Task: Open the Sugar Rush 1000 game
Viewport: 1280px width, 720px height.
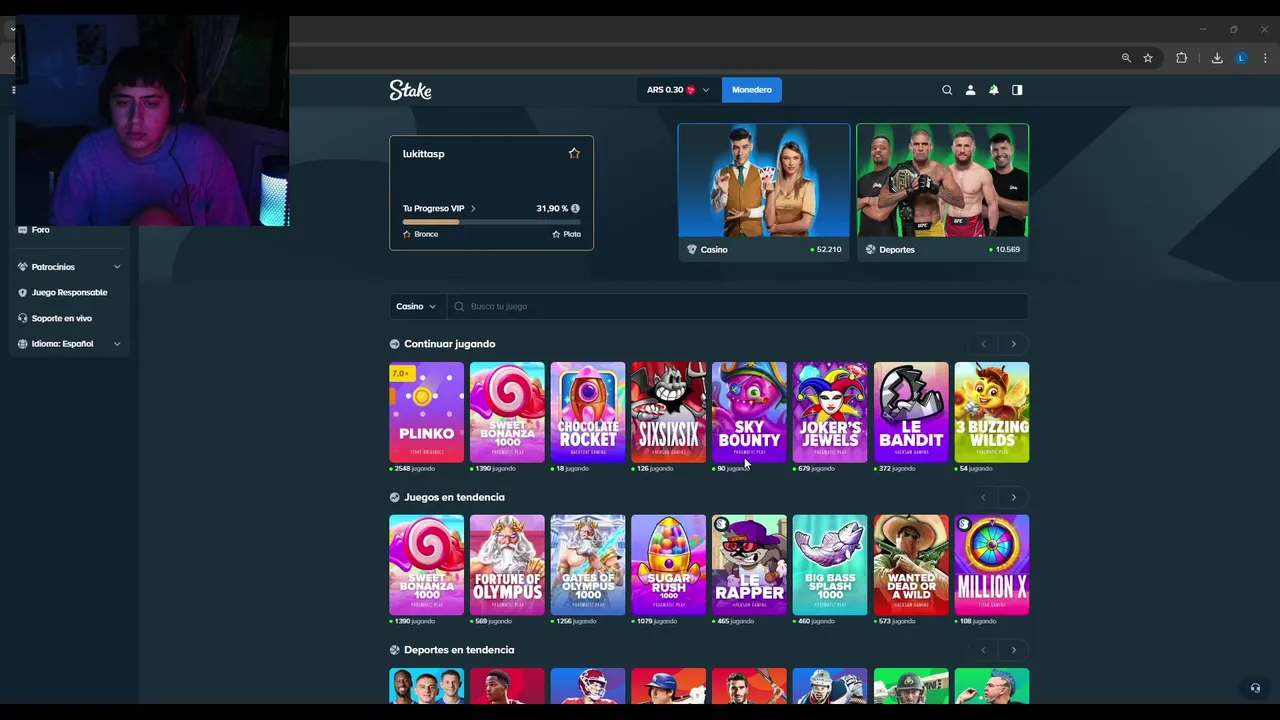Action: [669, 565]
